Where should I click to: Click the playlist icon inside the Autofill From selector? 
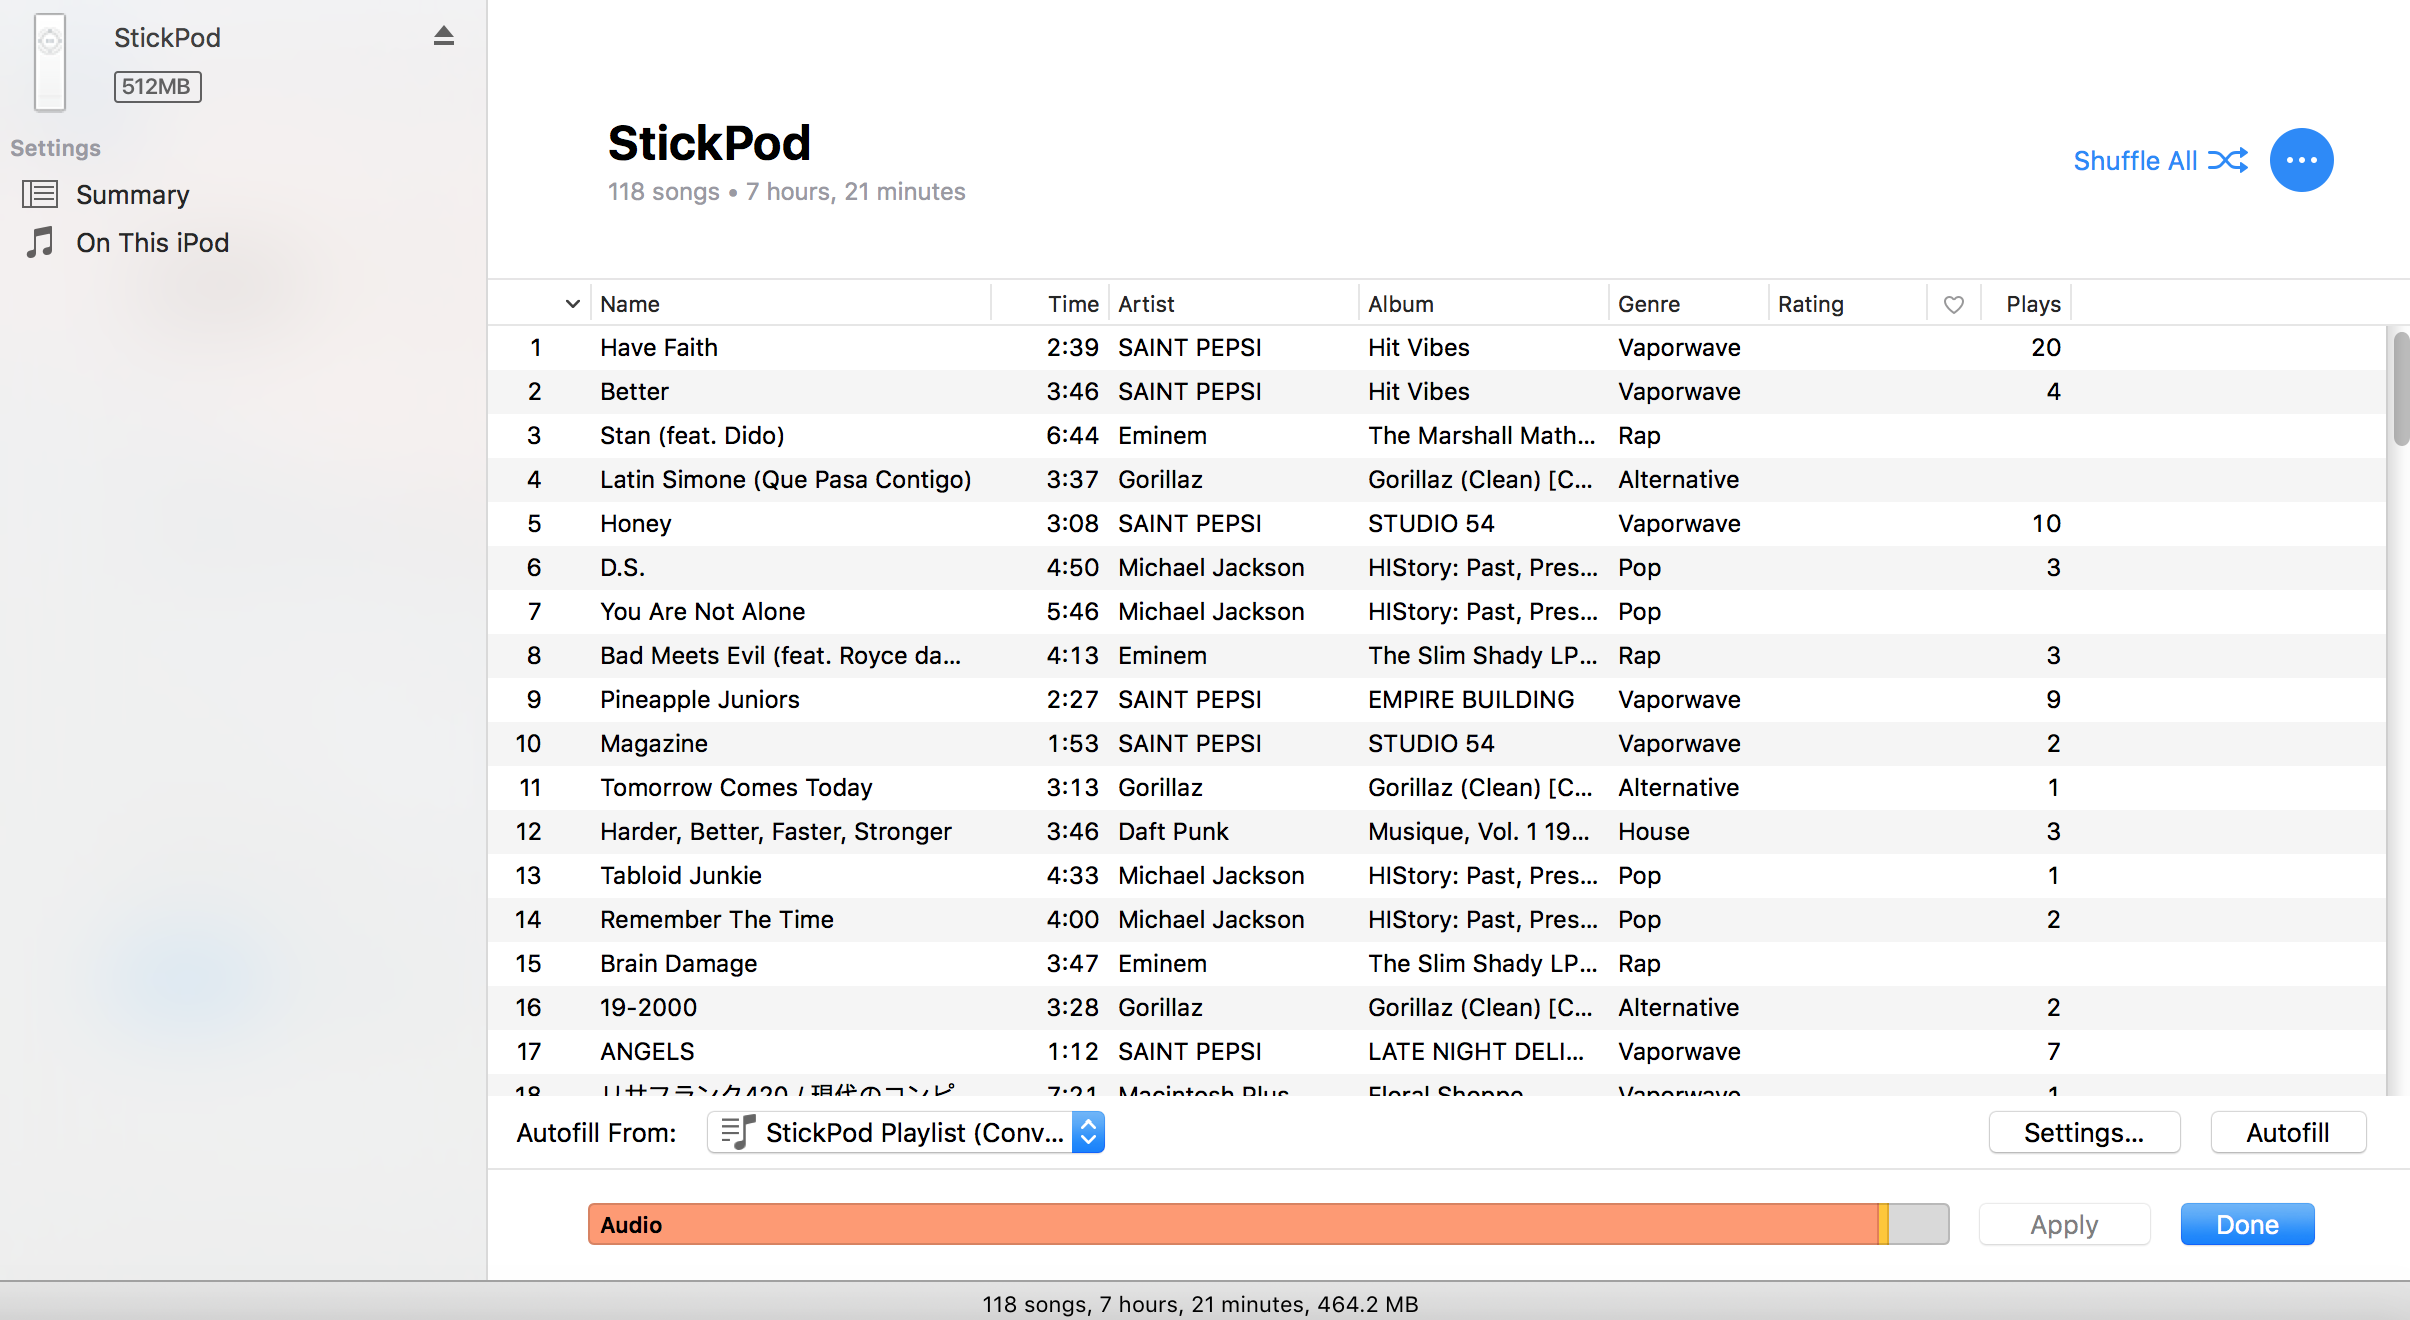pos(737,1132)
